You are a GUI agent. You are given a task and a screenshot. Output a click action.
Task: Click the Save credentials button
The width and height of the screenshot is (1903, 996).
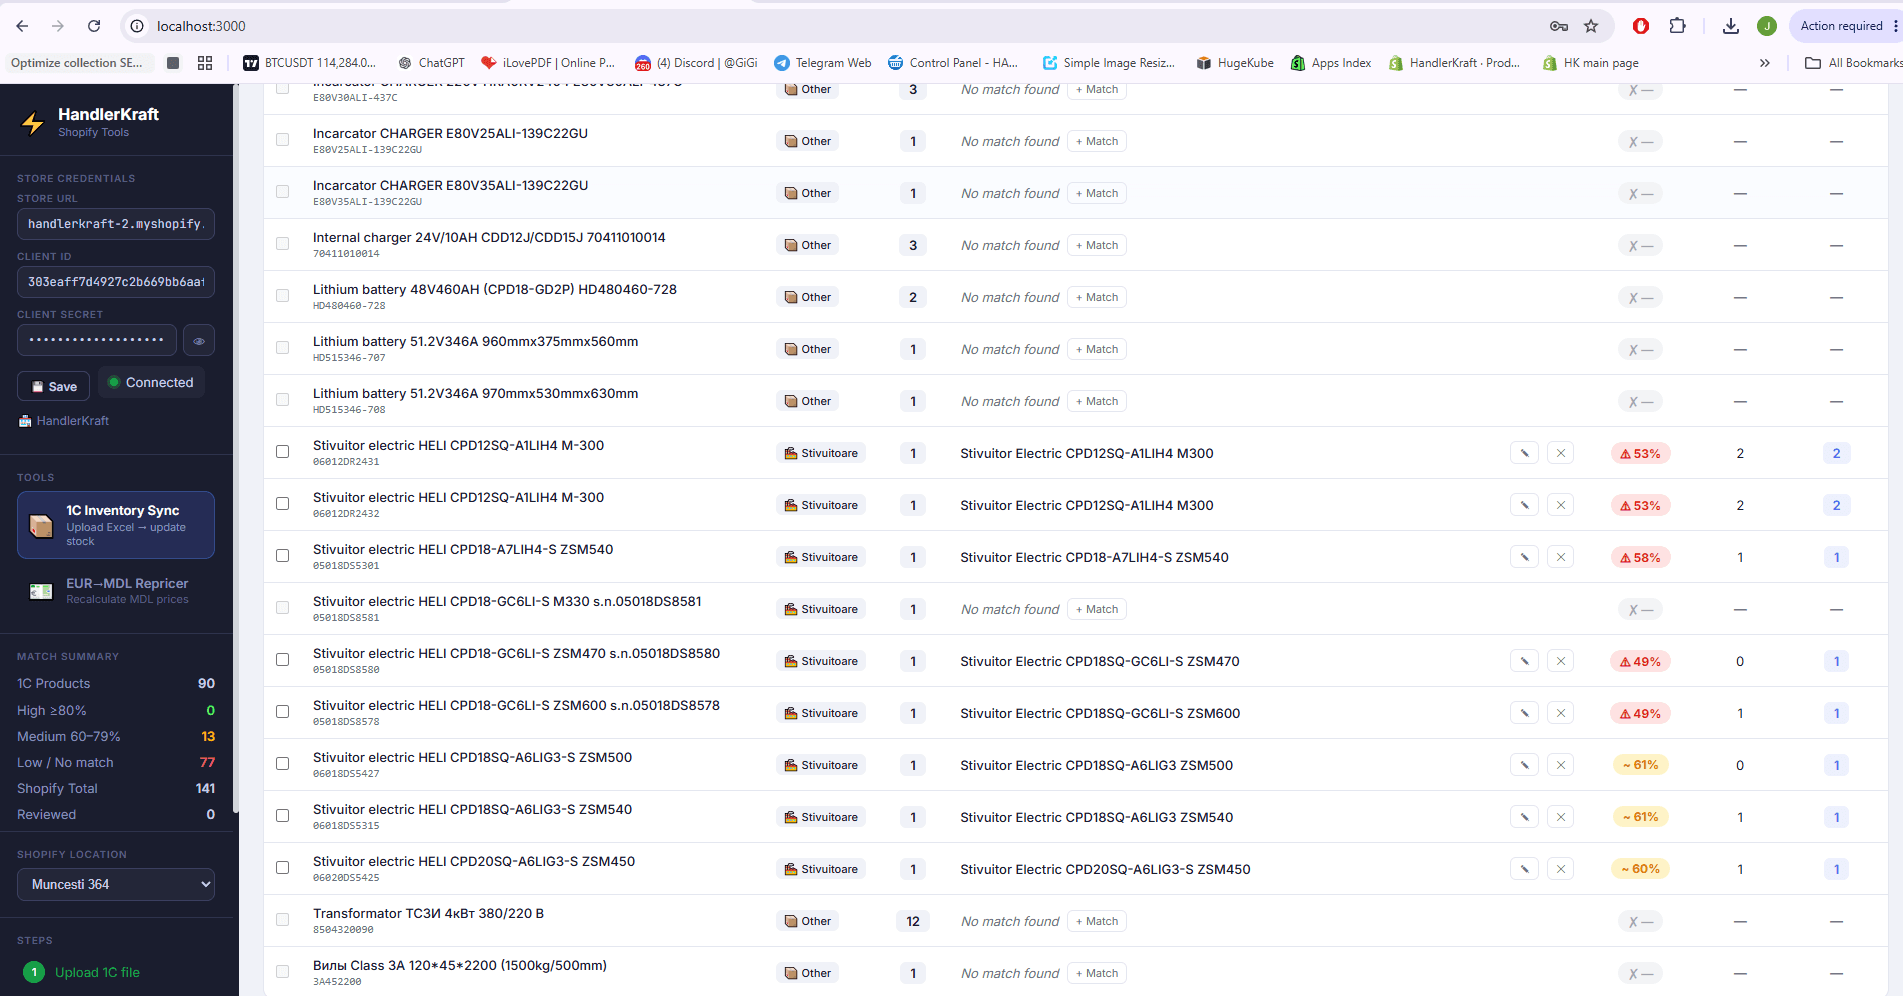[x=54, y=386]
